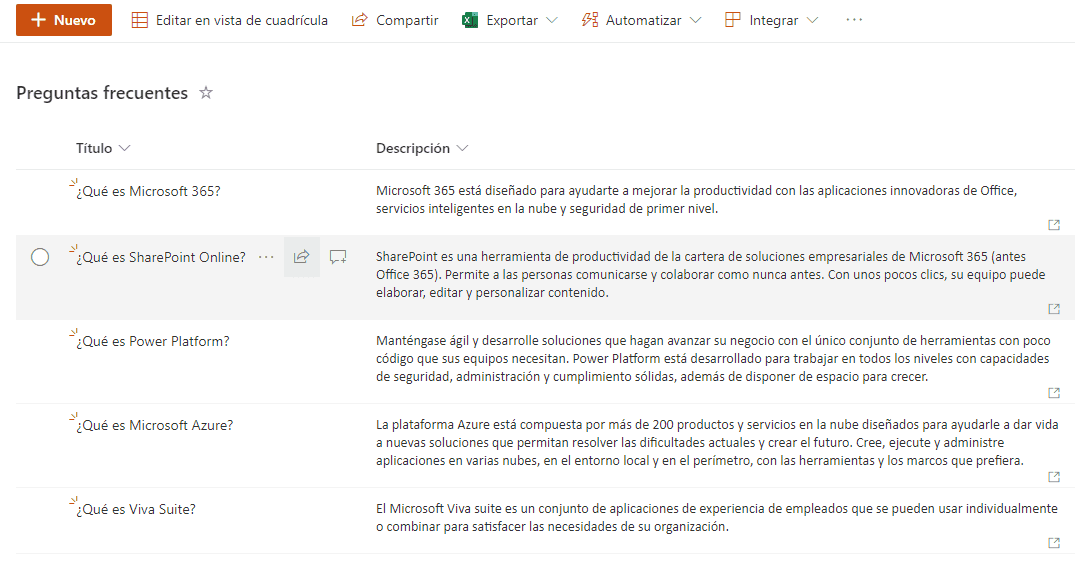Image resolution: width=1075 pixels, height=562 pixels.
Task: Click the Power Platform description text
Action: (x=713, y=358)
